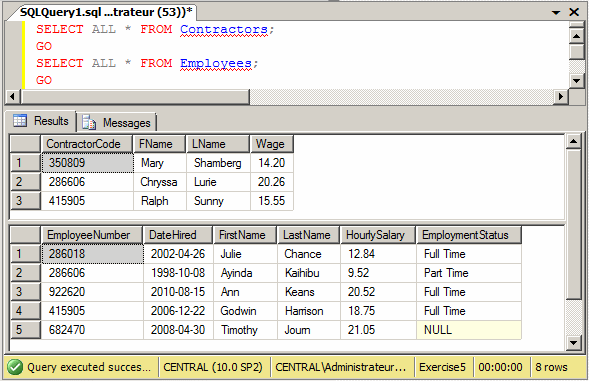Click the query editor scroll down arrow
This screenshot has height=381, width=589.
(576, 80)
